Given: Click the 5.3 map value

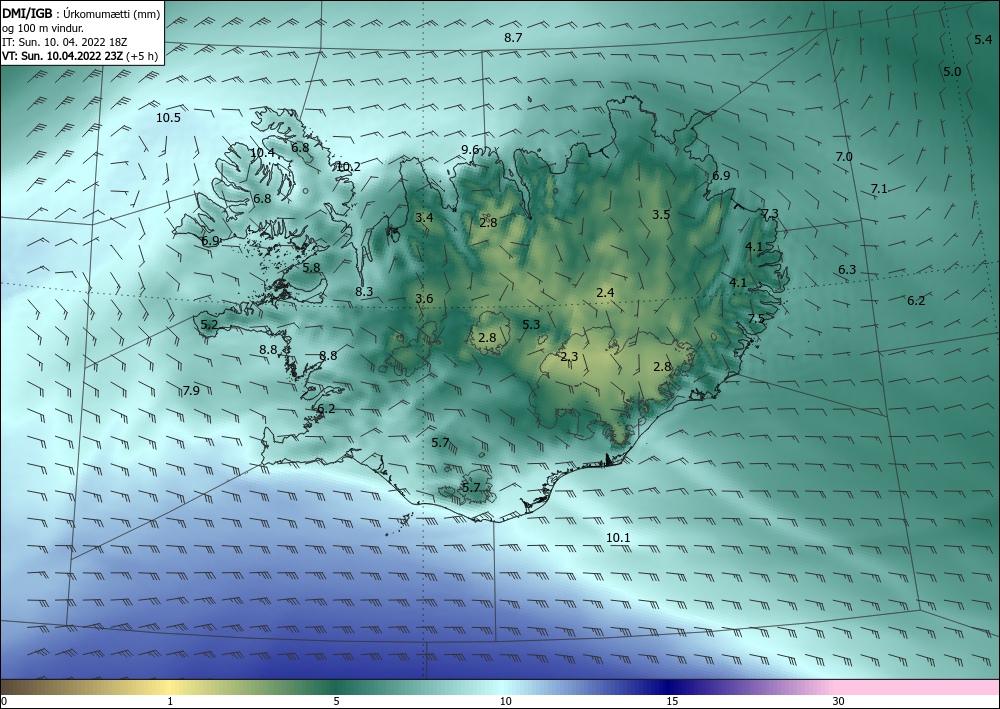Looking at the screenshot, I should click(531, 325).
